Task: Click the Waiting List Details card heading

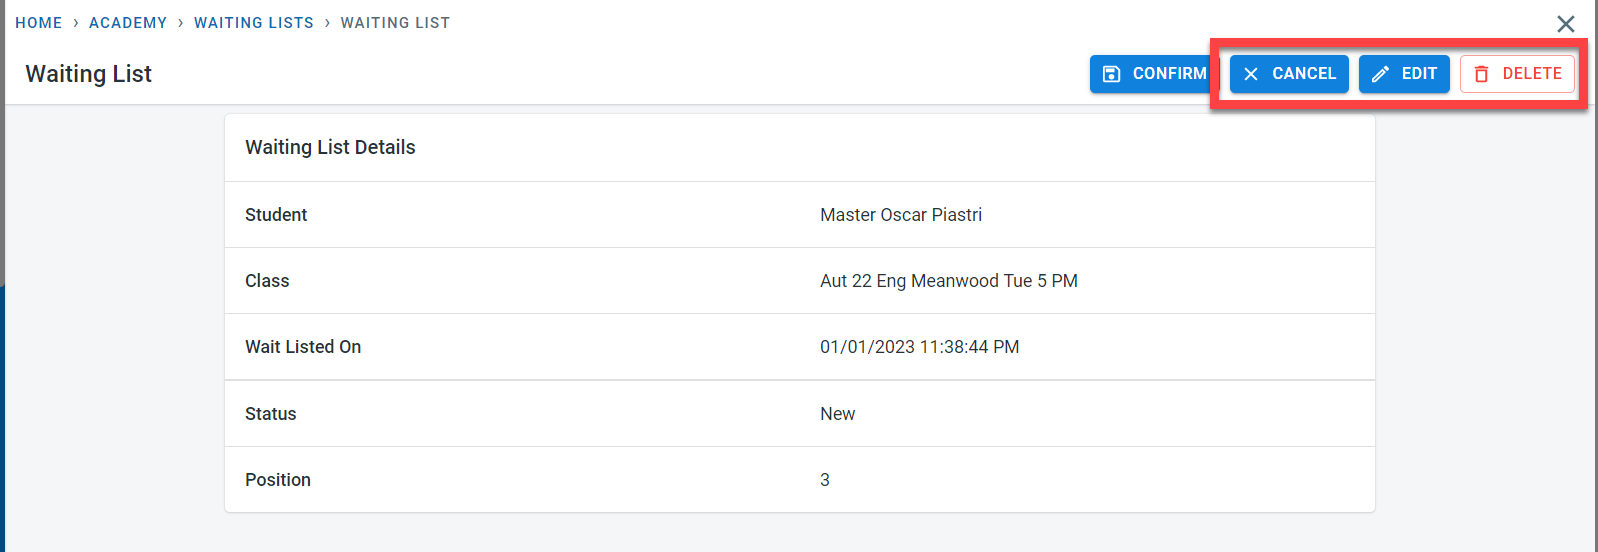Action: tap(330, 148)
